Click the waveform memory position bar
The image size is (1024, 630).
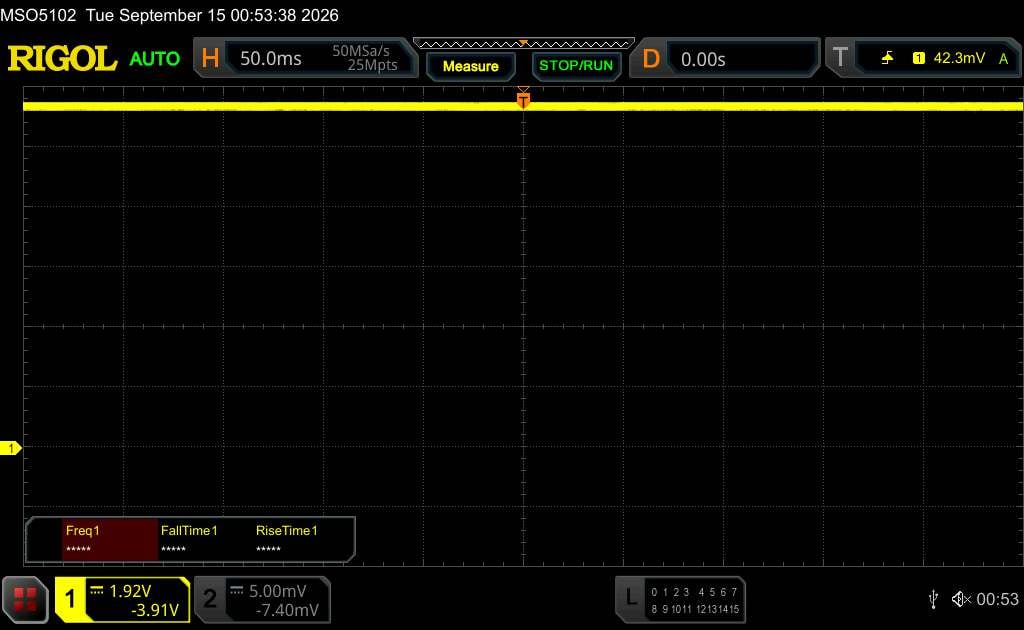[x=524, y=44]
